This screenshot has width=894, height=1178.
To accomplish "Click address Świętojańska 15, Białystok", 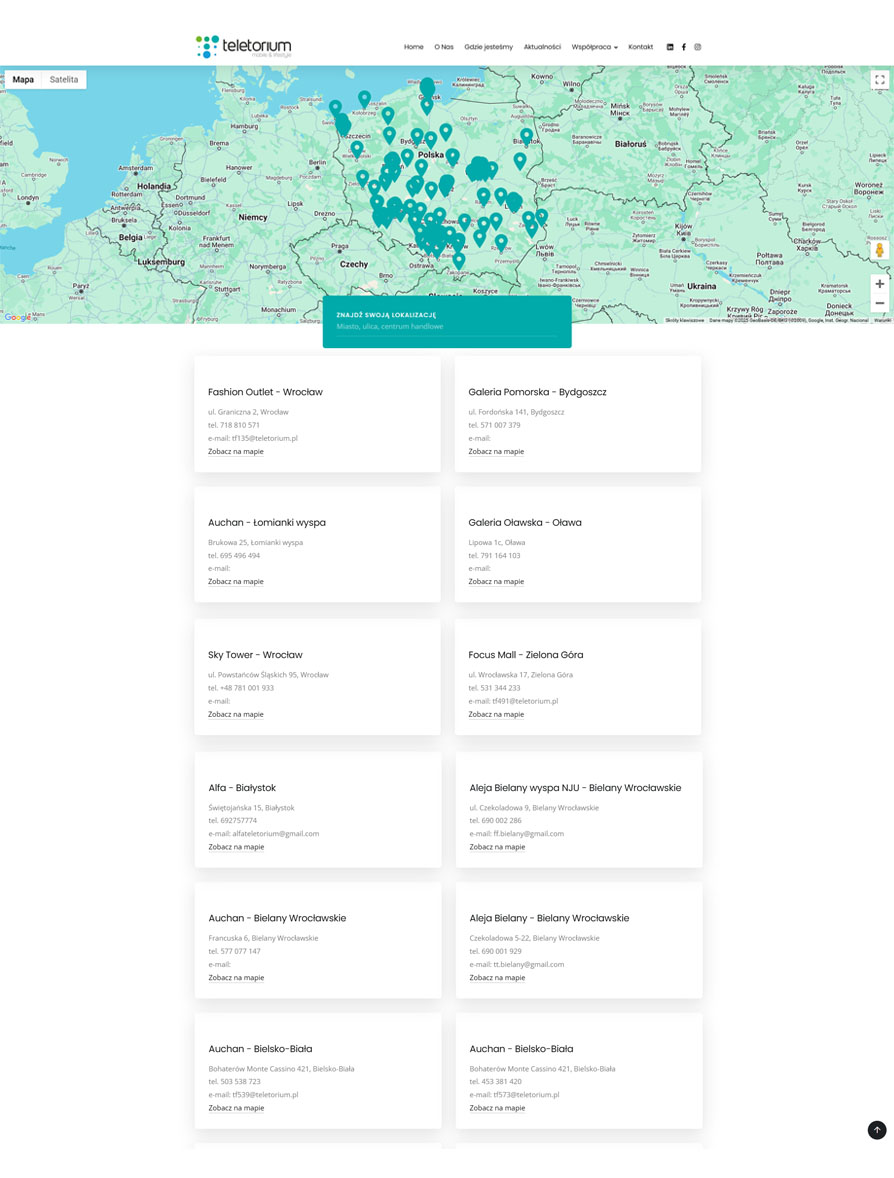I will [251, 808].
